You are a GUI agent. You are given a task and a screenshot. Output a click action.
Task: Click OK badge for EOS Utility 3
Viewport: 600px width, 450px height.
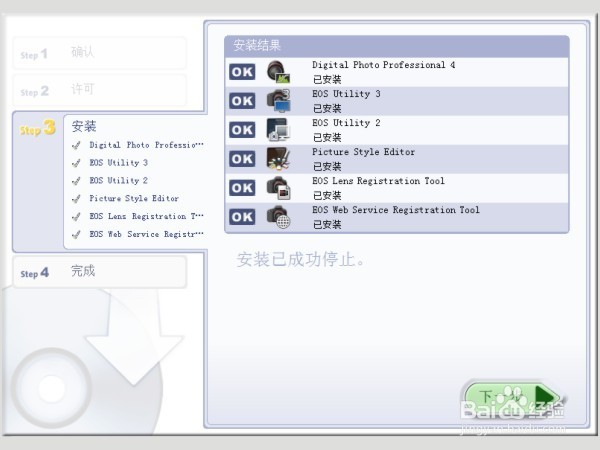pyautogui.click(x=242, y=101)
